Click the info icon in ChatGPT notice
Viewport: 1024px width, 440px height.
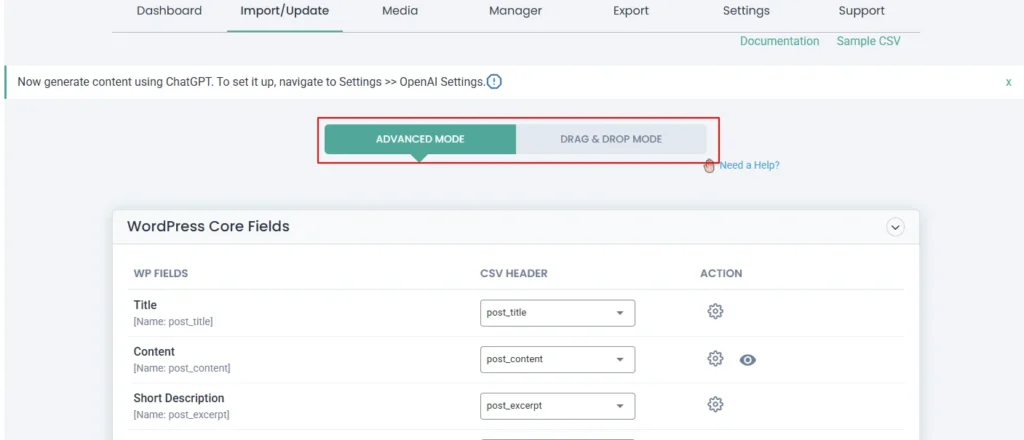[494, 81]
